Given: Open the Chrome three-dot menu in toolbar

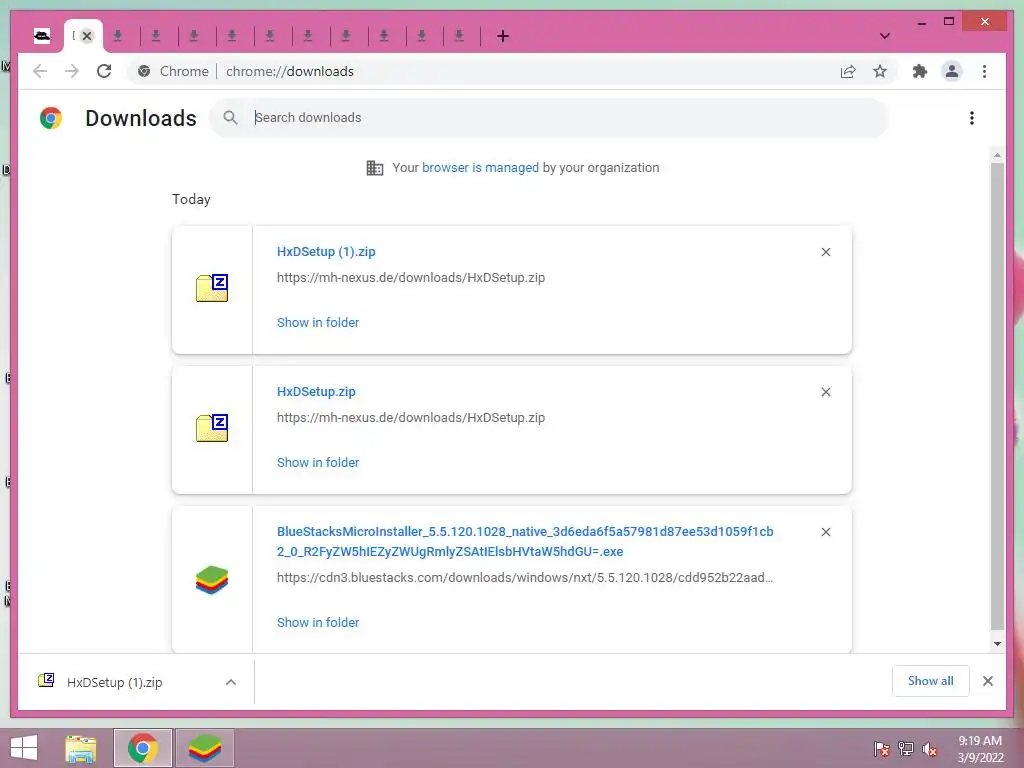Looking at the screenshot, I should (984, 71).
